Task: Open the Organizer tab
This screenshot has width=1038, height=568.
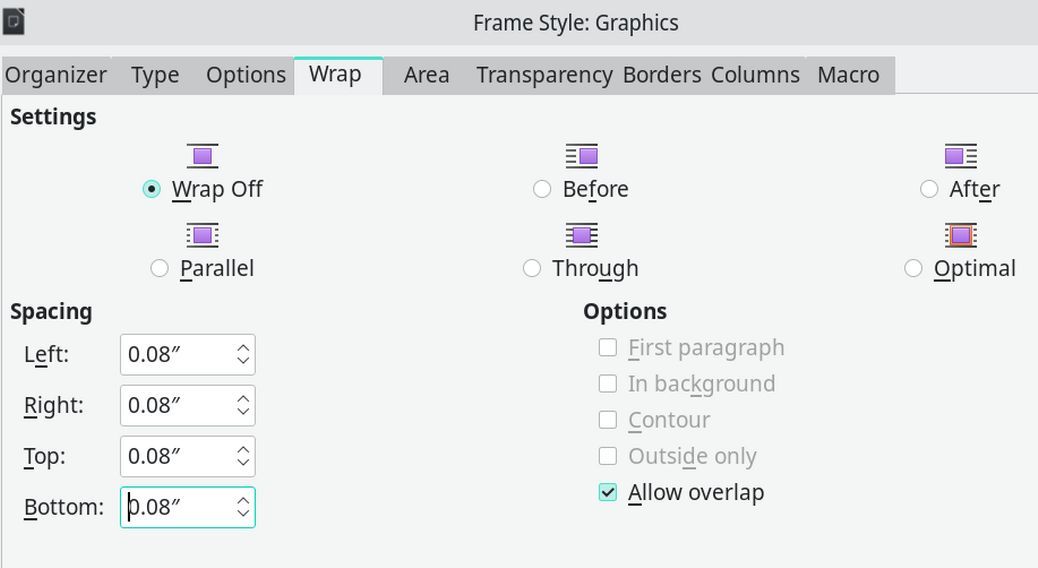Action: point(56,75)
